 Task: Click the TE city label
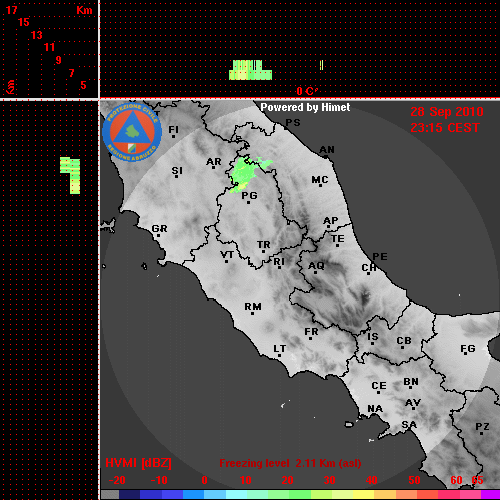tap(338, 239)
